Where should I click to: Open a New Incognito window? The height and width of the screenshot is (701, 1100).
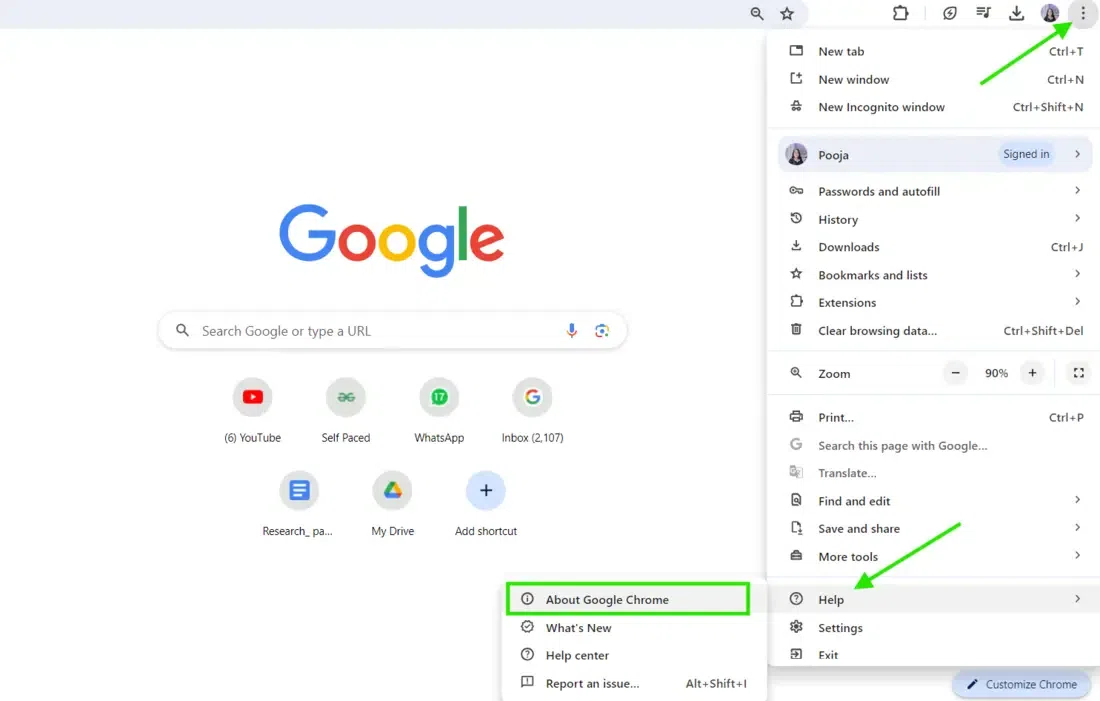(x=936, y=107)
